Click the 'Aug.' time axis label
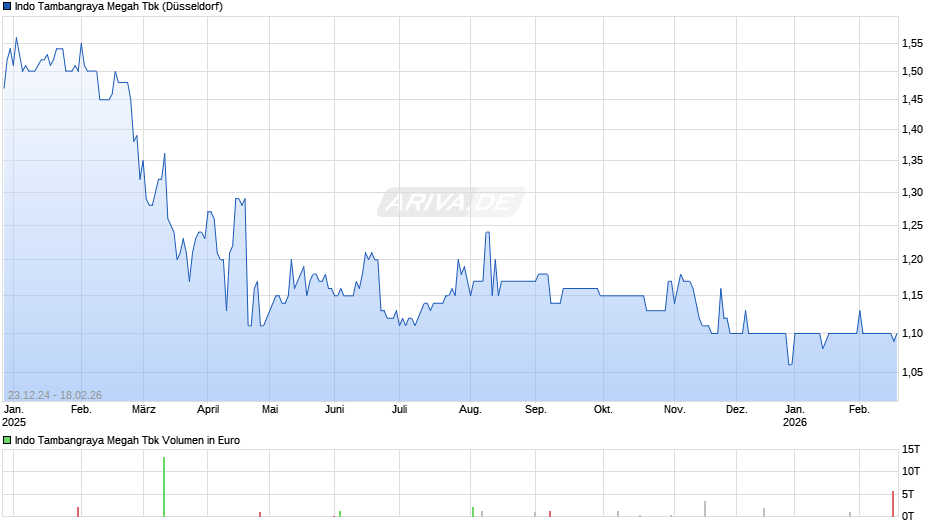This screenshot has height=526, width=940. pyautogui.click(x=471, y=410)
